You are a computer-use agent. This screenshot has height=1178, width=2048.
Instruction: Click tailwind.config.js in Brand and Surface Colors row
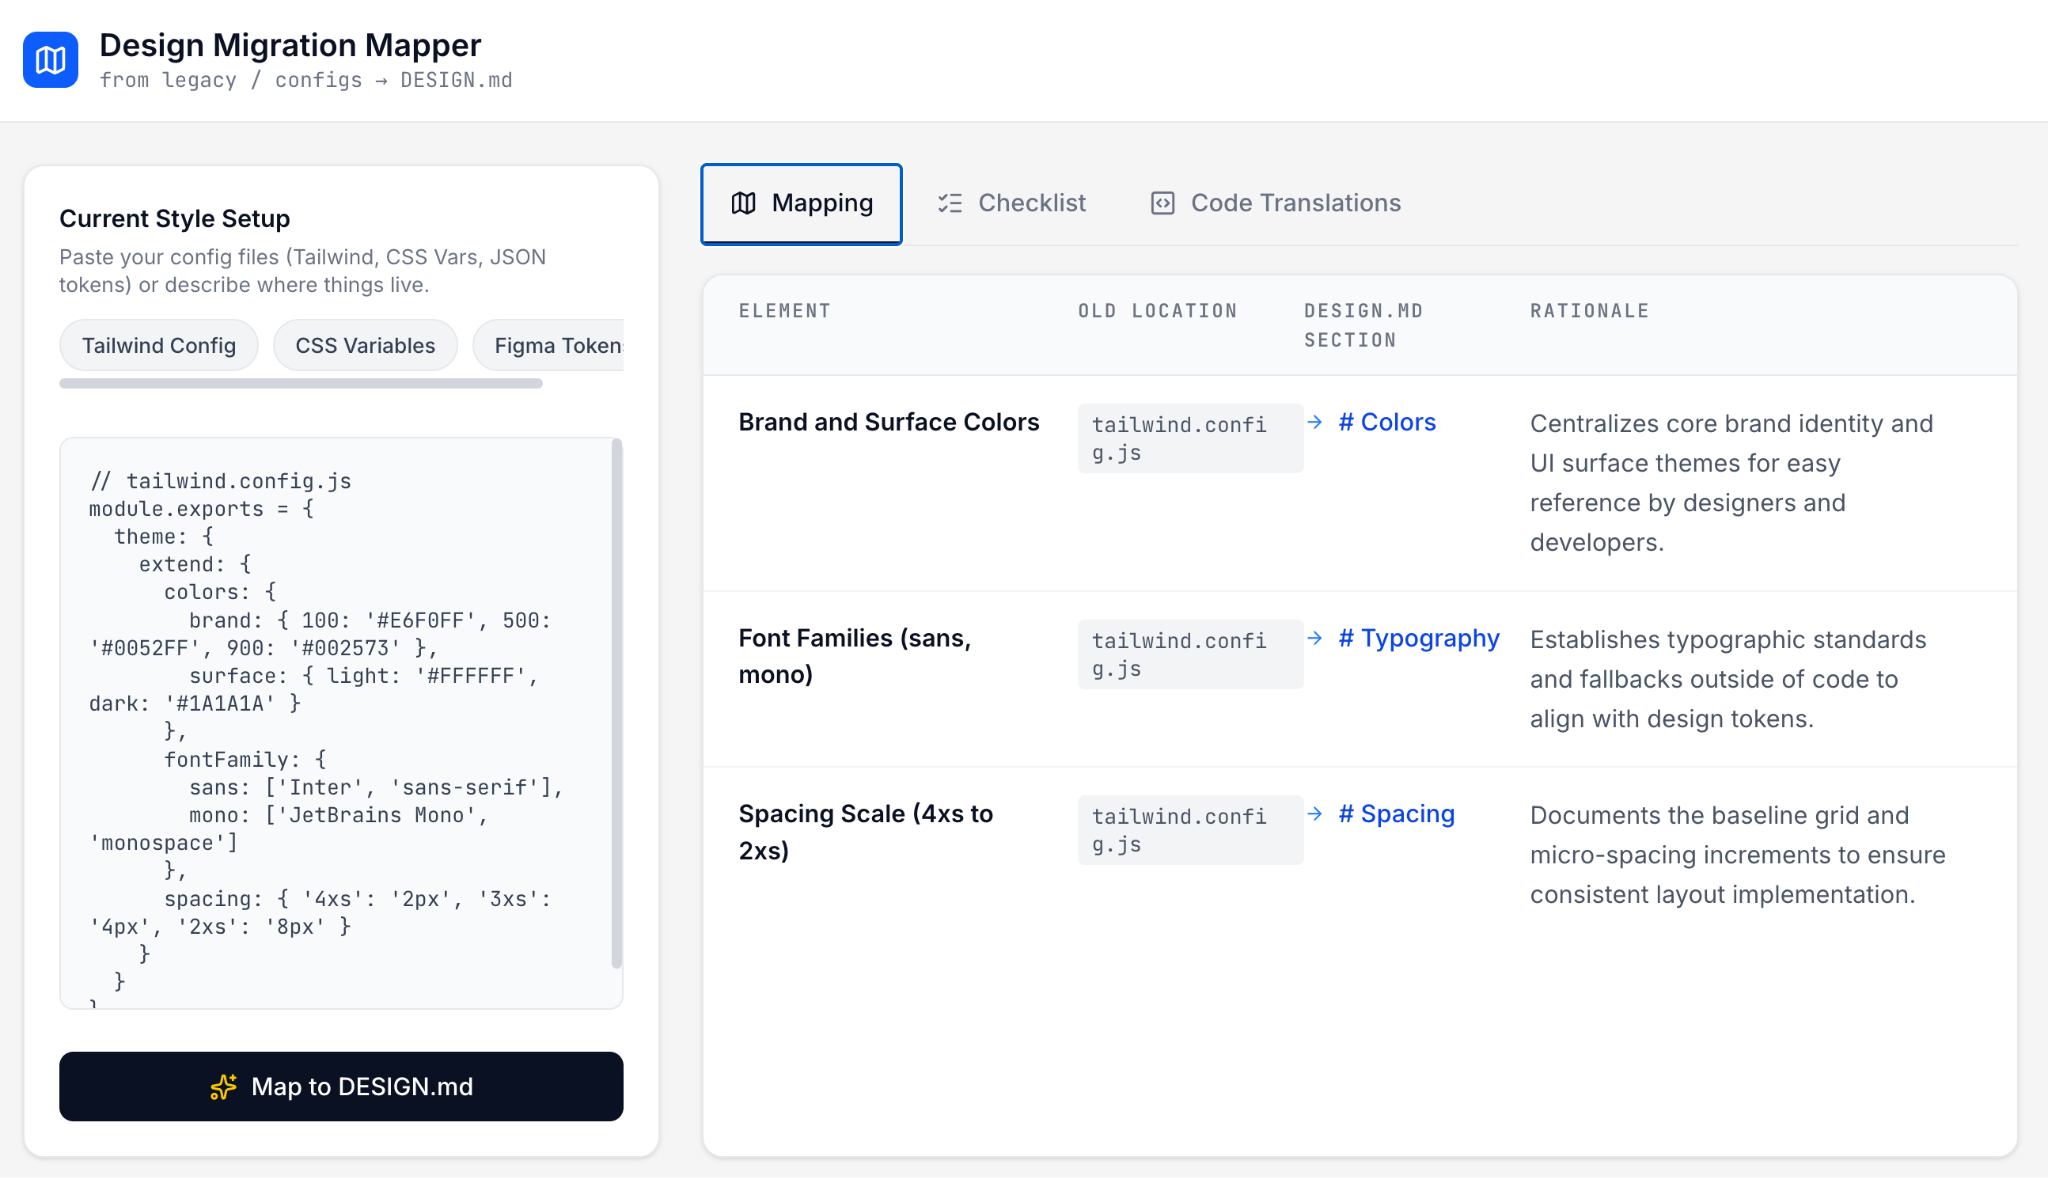[1190, 438]
